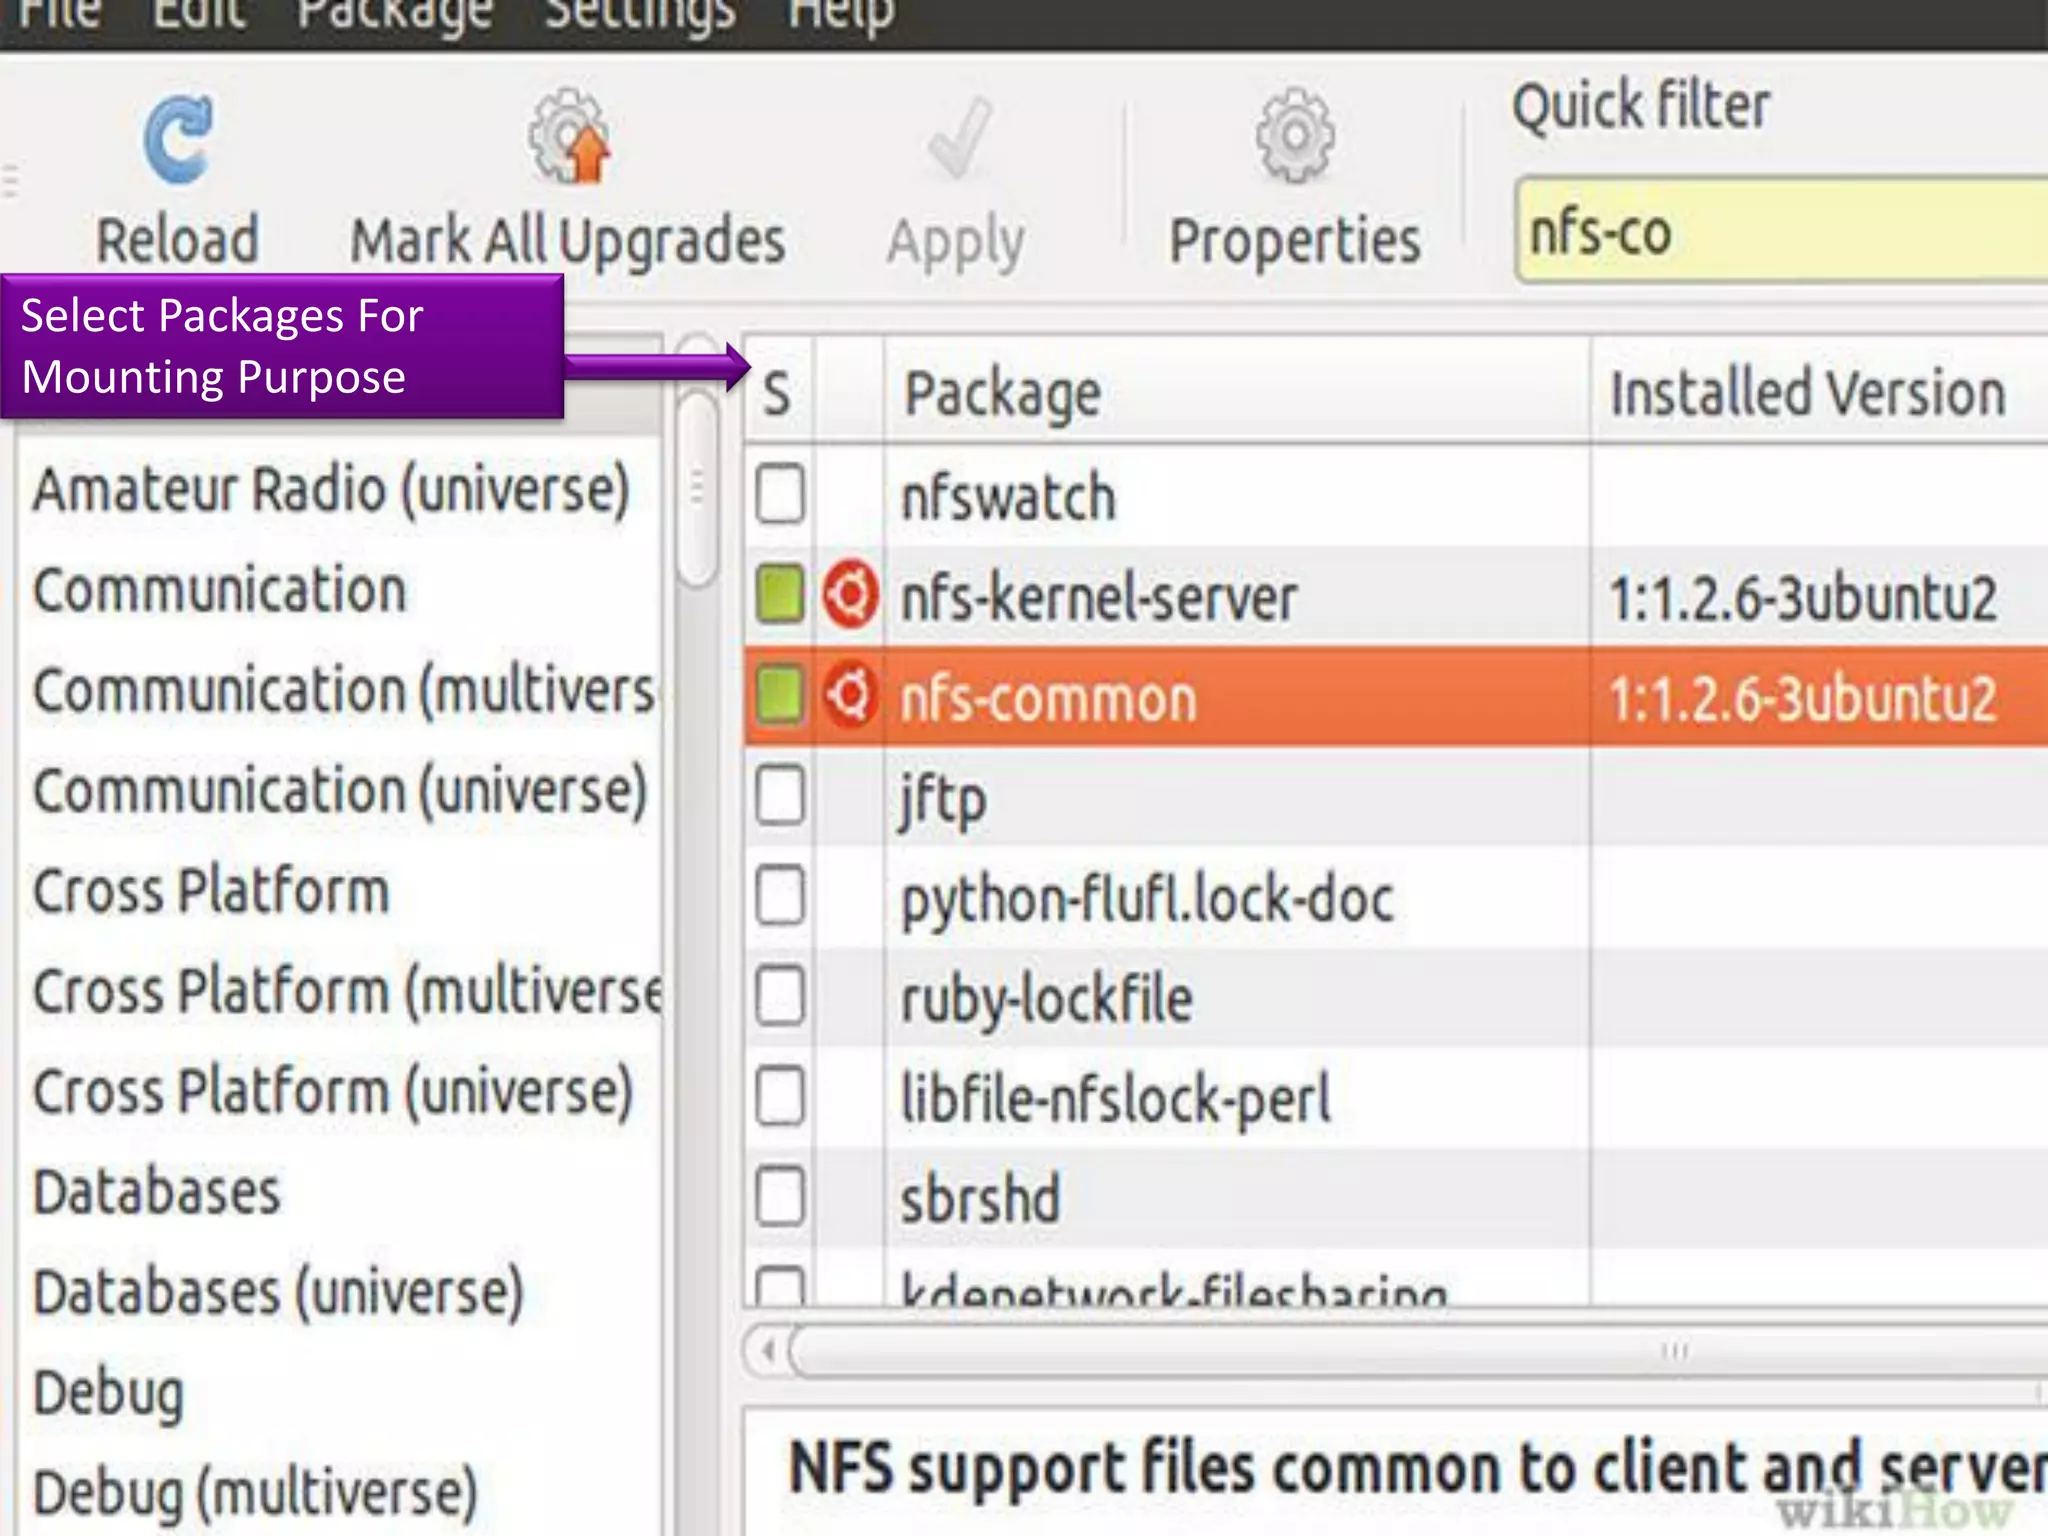Viewport: 2048px width, 1536px height.
Task: Select the Communication (multiverse) section
Action: tap(344, 691)
